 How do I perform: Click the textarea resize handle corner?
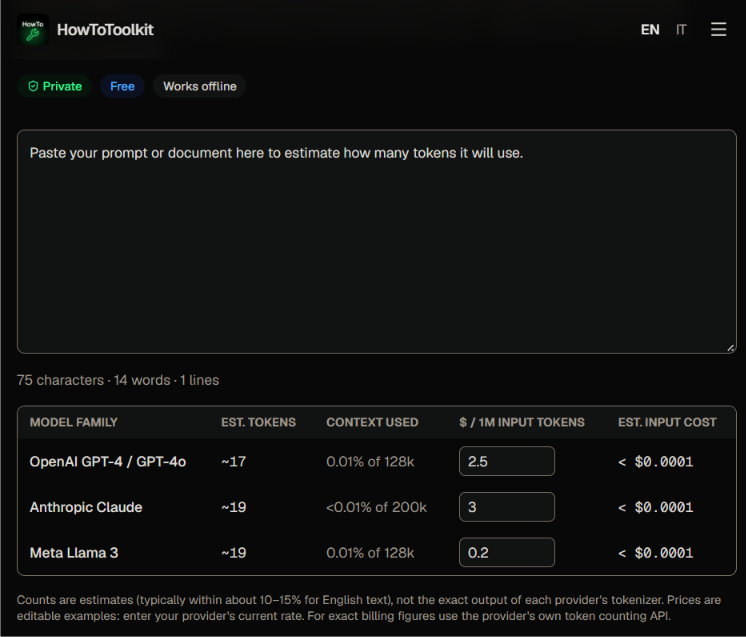coord(730,348)
